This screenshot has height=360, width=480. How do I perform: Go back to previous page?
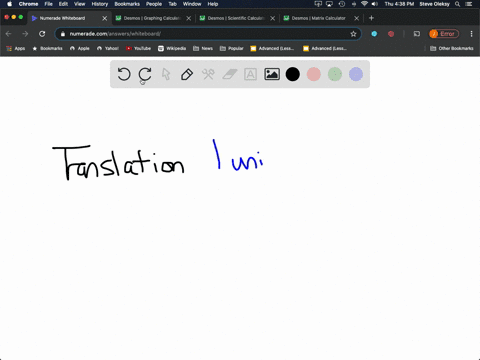(9, 34)
